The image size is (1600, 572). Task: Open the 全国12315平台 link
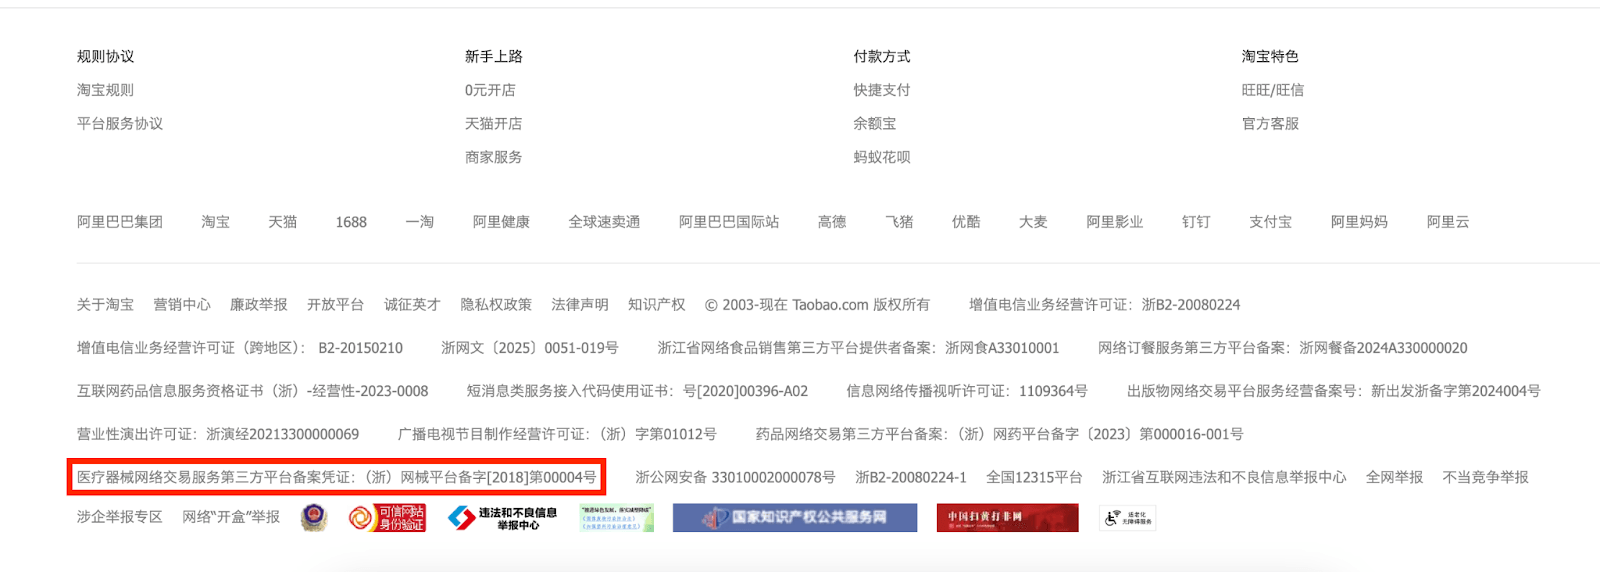click(x=1034, y=477)
